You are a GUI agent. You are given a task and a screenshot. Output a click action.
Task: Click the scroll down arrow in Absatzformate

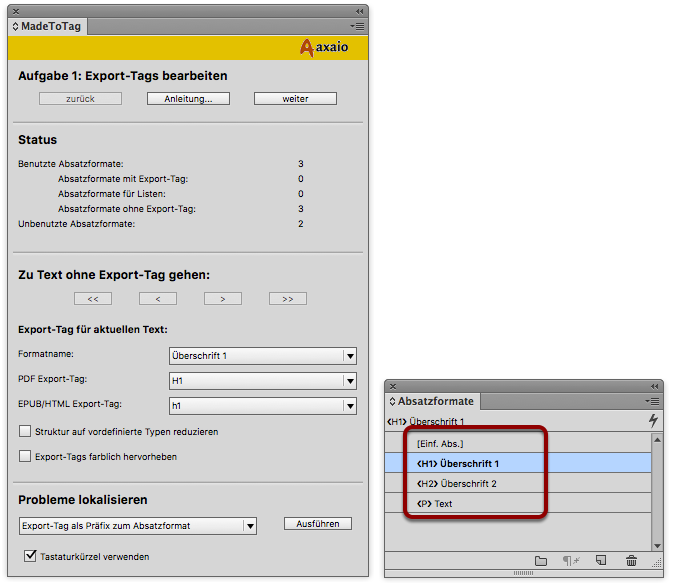(x=657, y=546)
